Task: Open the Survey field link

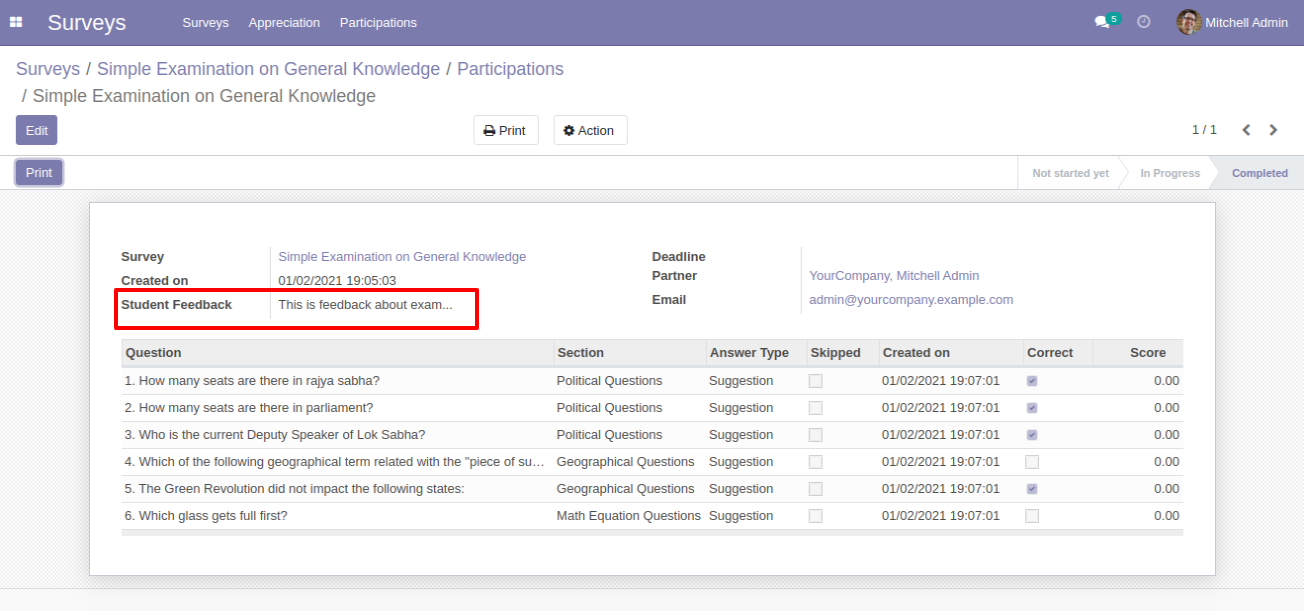Action: click(x=402, y=257)
